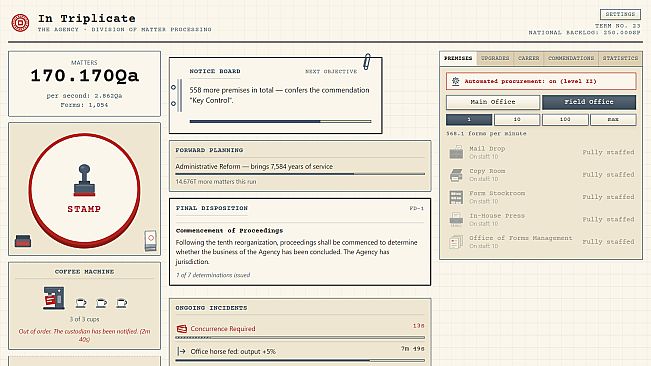Image resolution: width=651 pixels, height=366 pixels.
Task: Click the Concurrence Required incident label
Action: click(223, 329)
